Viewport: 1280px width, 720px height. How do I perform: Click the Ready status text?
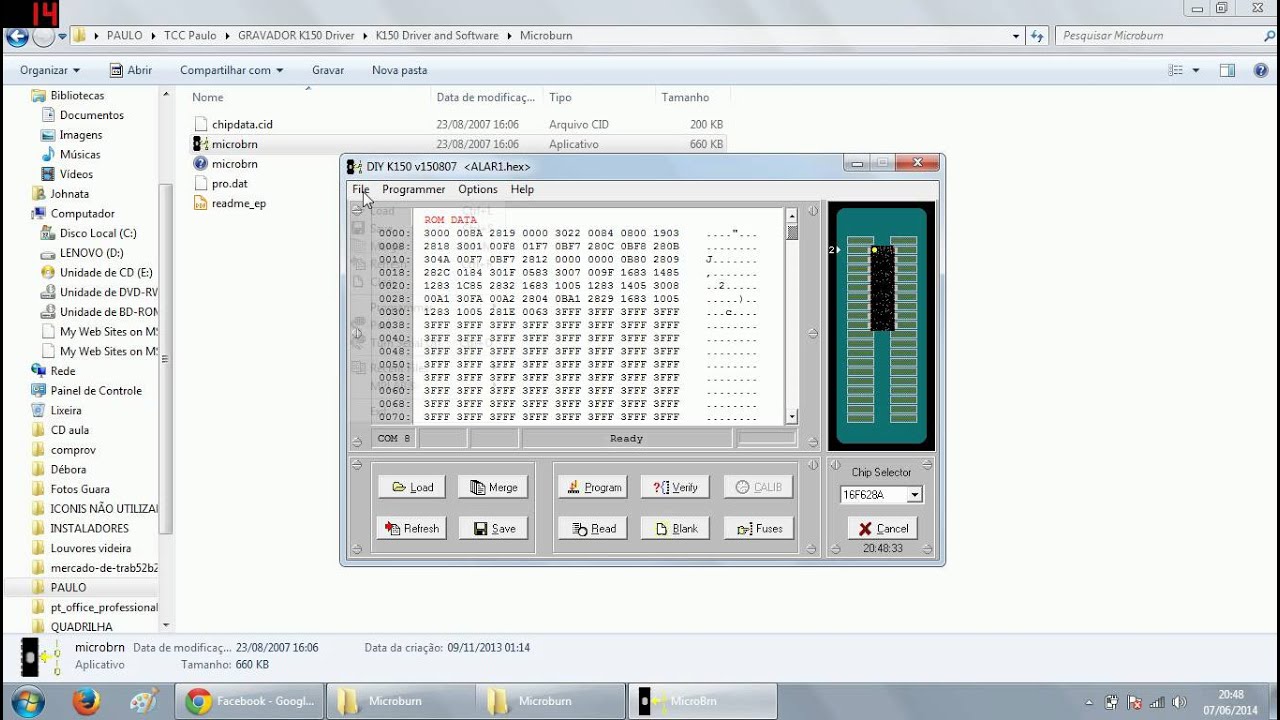pyautogui.click(x=627, y=438)
